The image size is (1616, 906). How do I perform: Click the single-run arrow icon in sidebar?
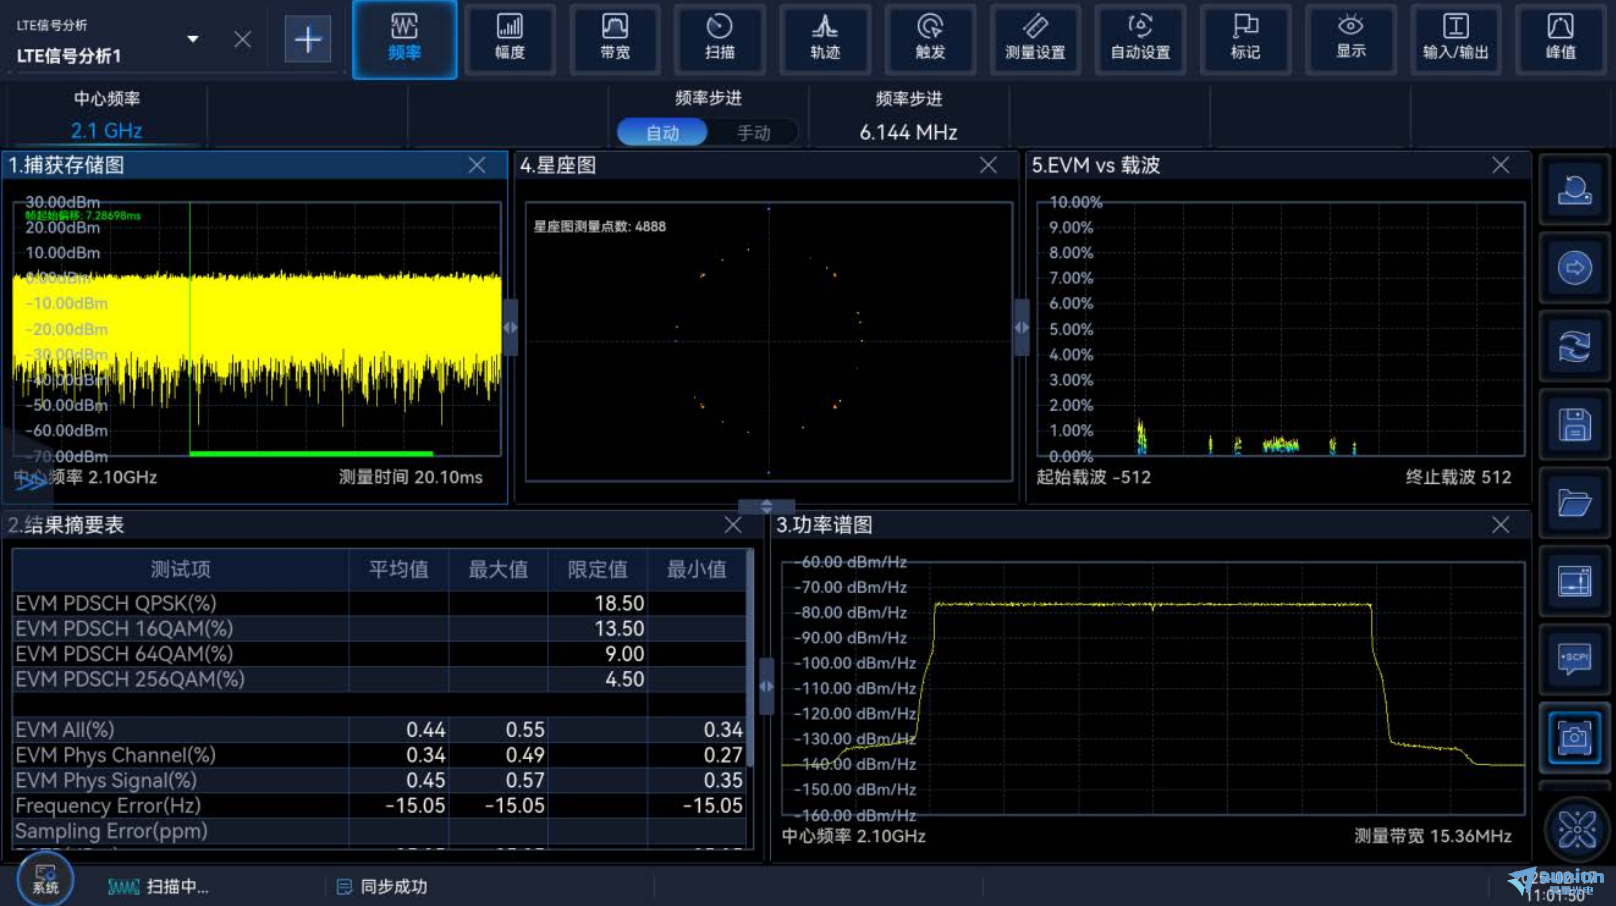(1574, 268)
